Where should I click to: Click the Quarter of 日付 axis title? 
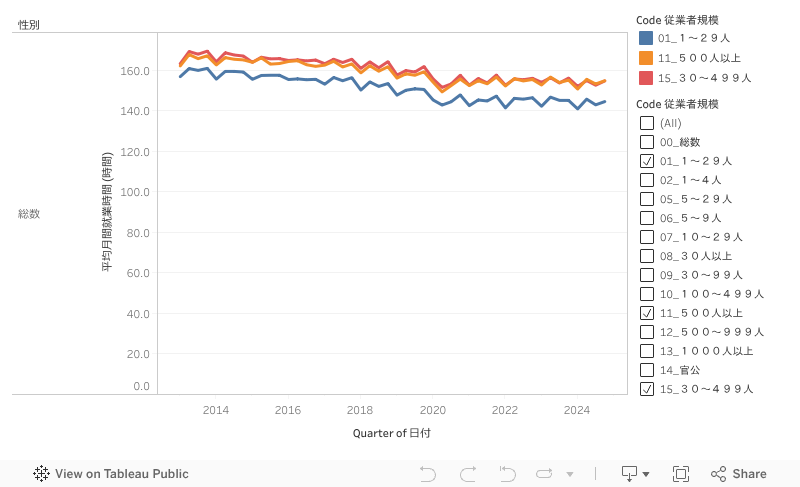pyautogui.click(x=392, y=433)
